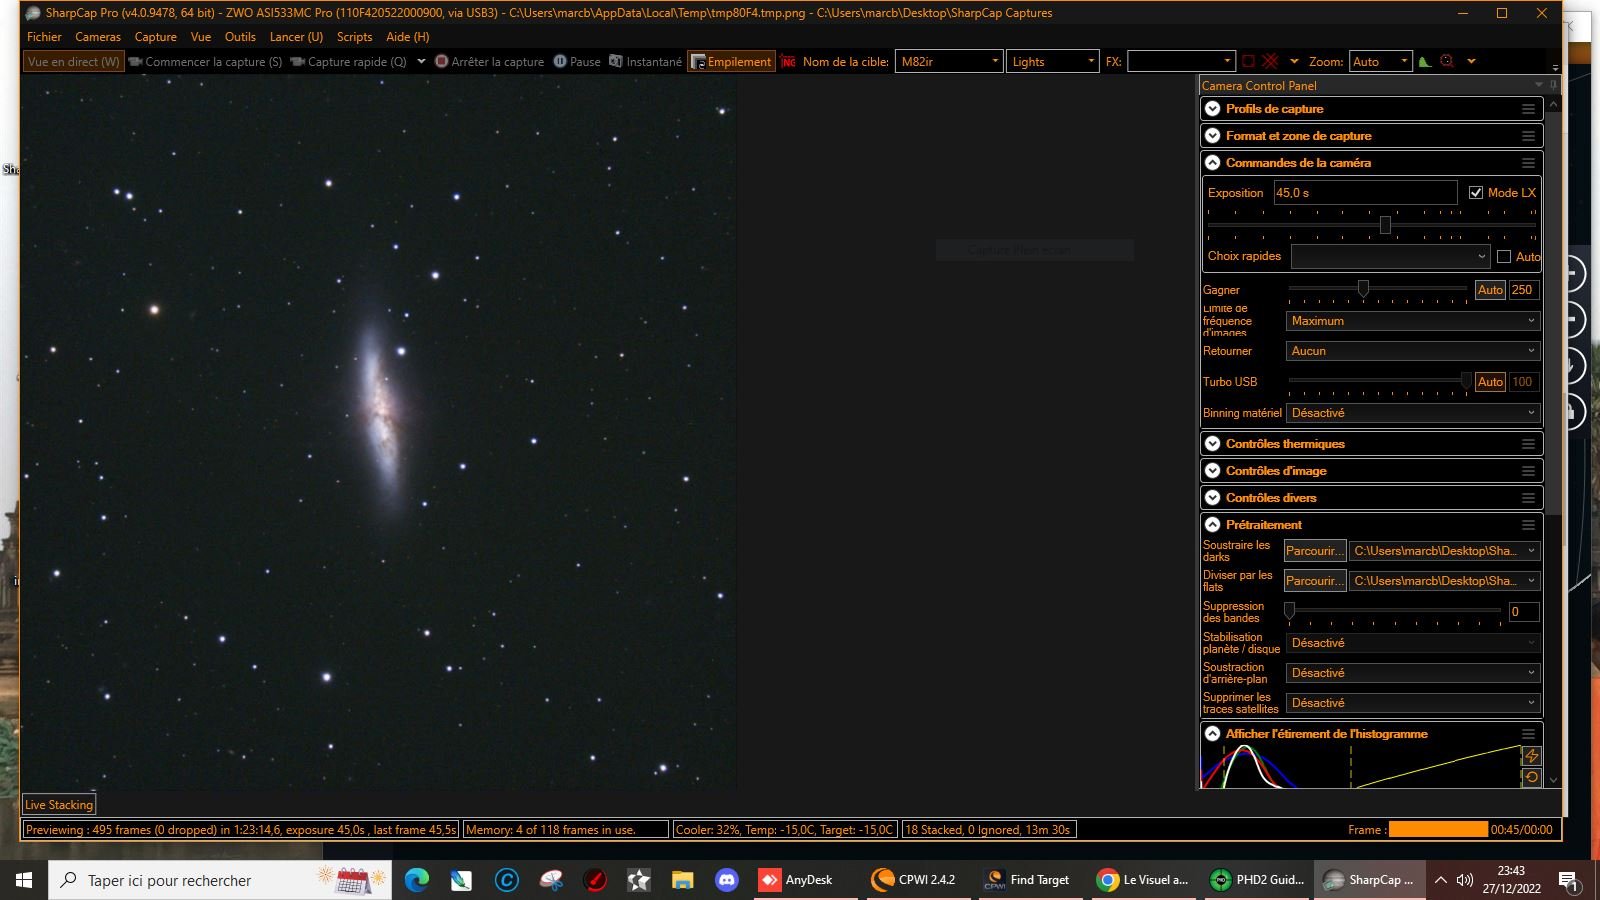Click the auto-stretch lightning bolt button
1600x900 pixels.
[1531, 756]
